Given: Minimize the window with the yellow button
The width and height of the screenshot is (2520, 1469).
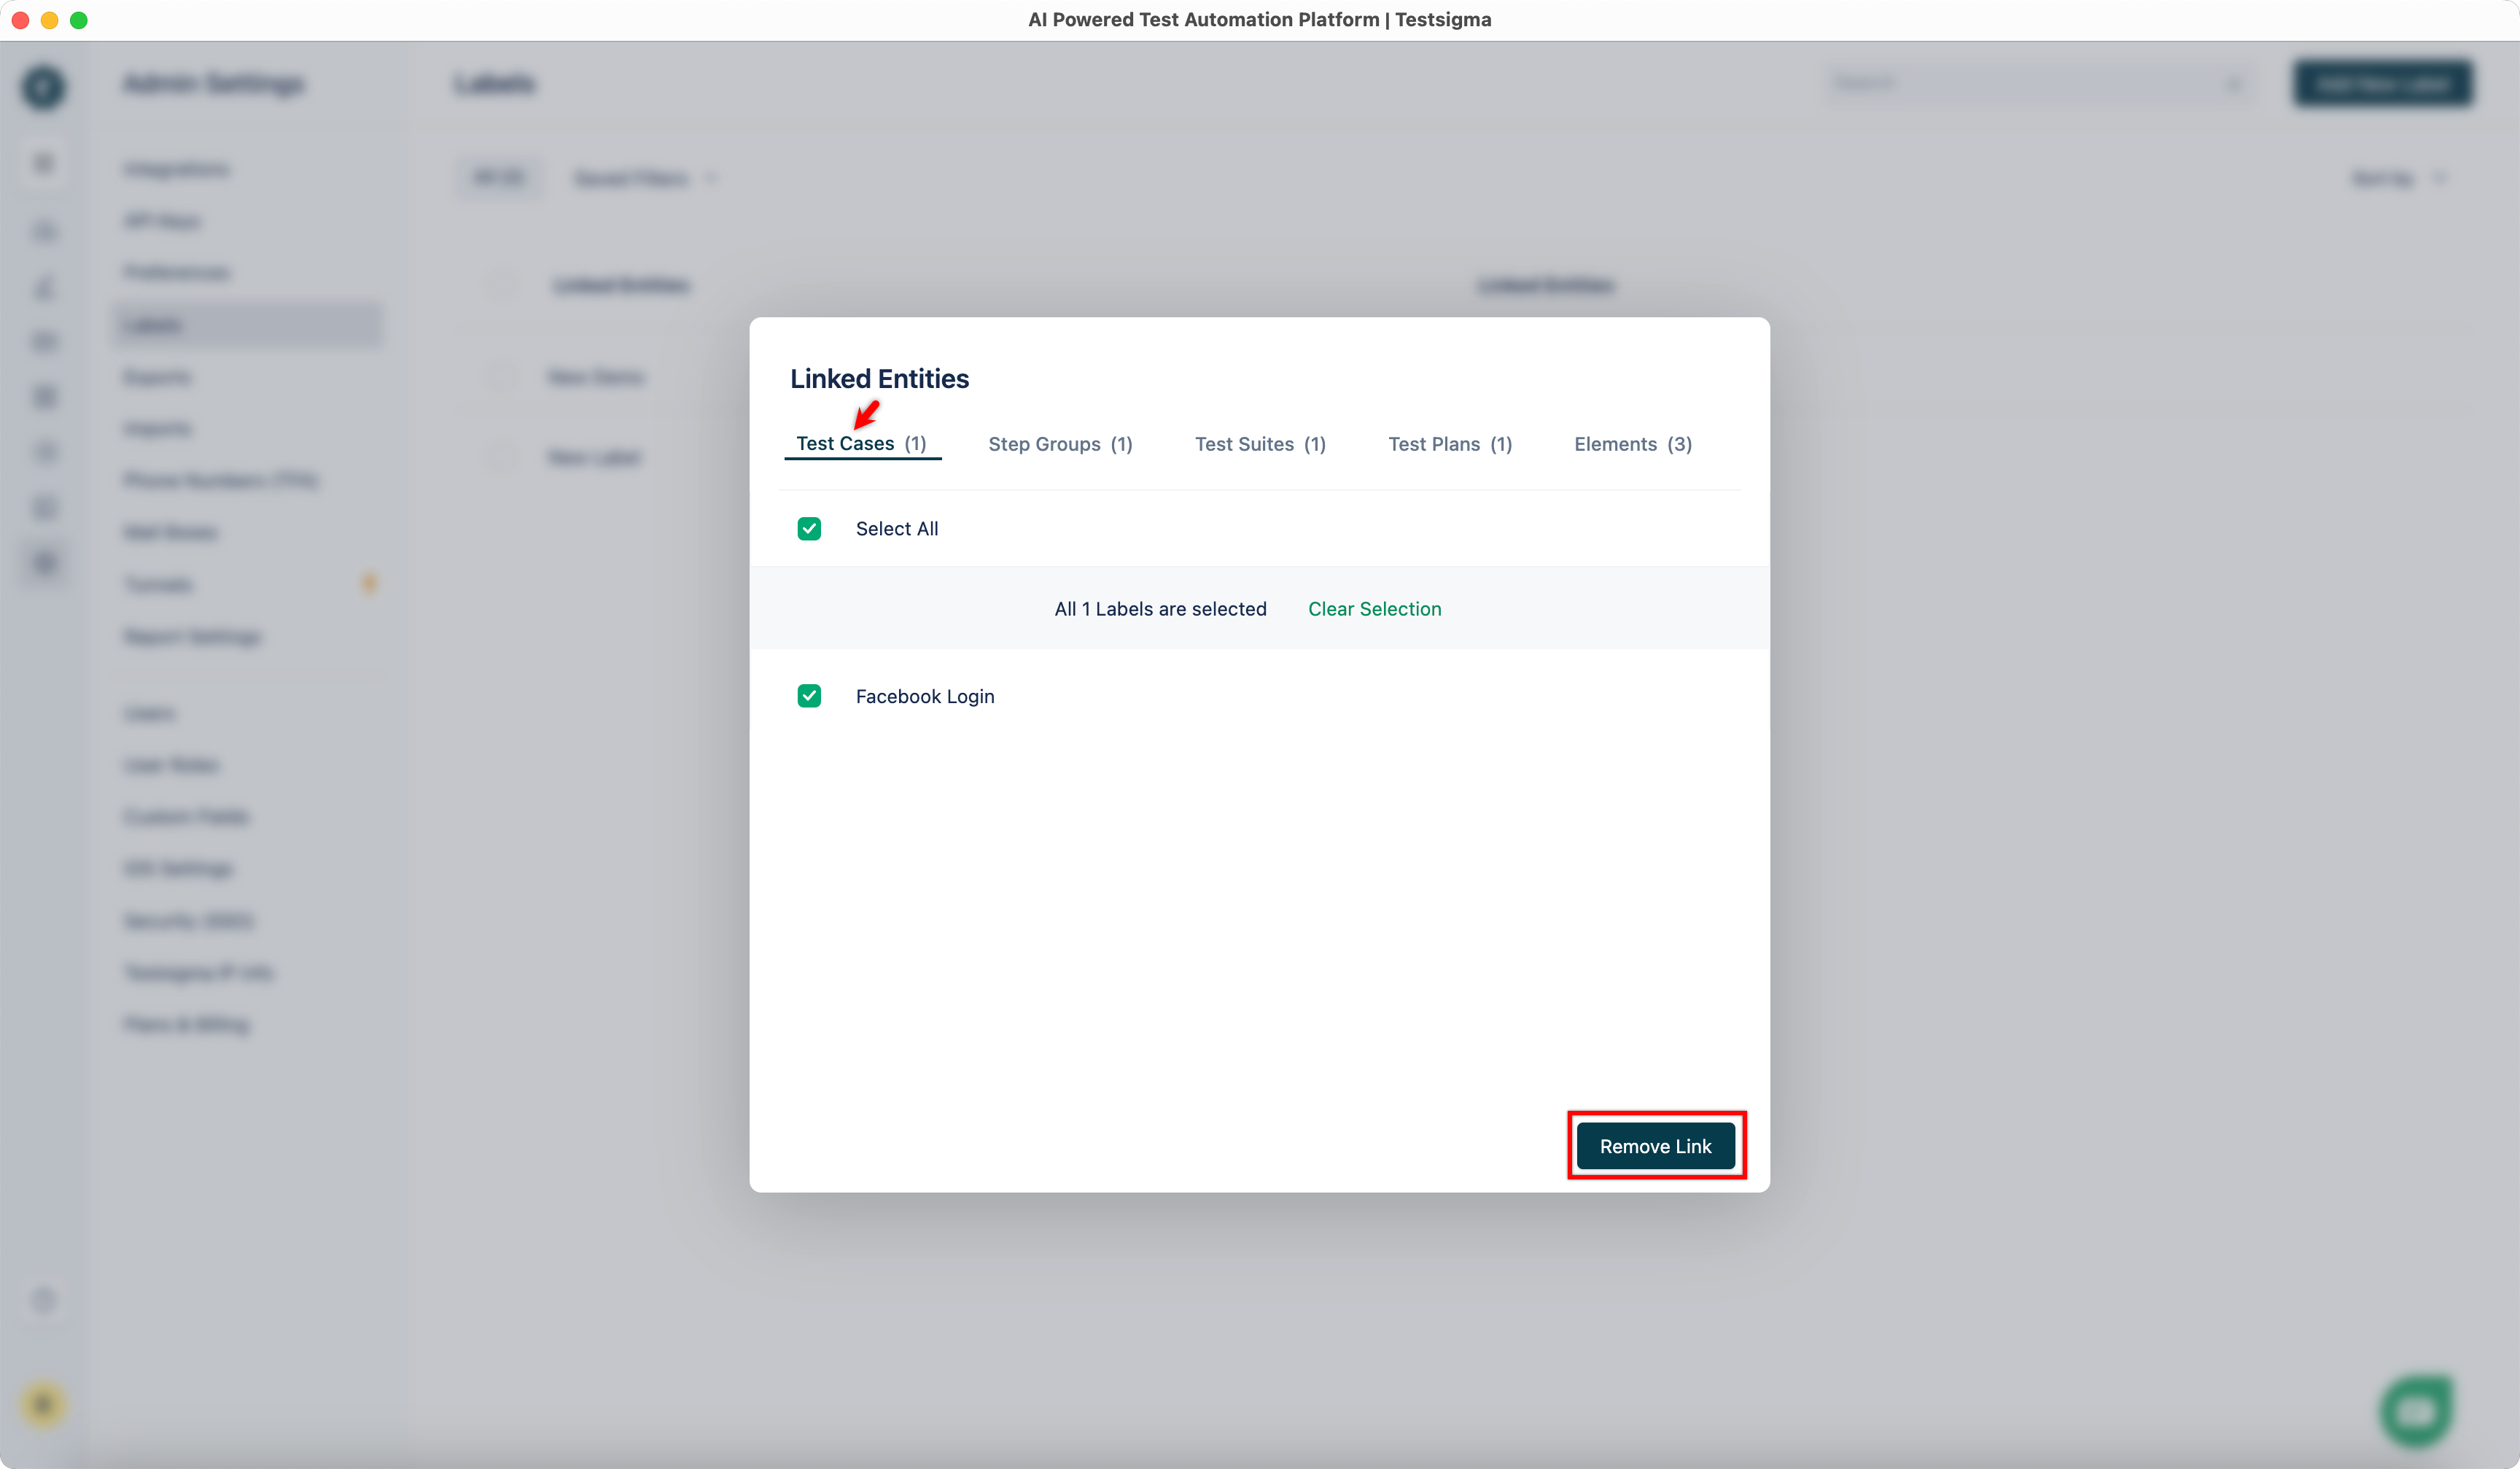Looking at the screenshot, I should coord(49,20).
